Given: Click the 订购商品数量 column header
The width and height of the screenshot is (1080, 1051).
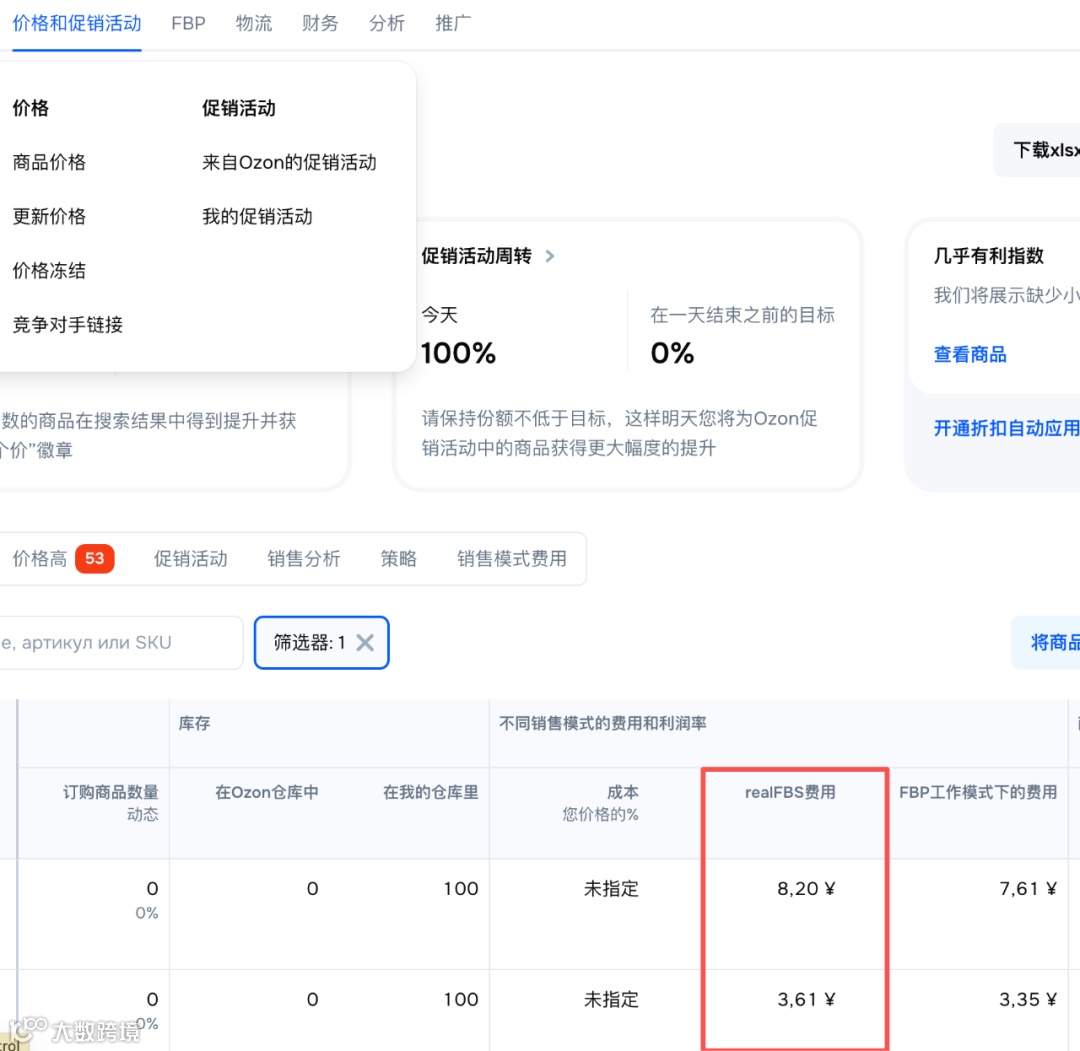Looking at the screenshot, I should (x=110, y=792).
